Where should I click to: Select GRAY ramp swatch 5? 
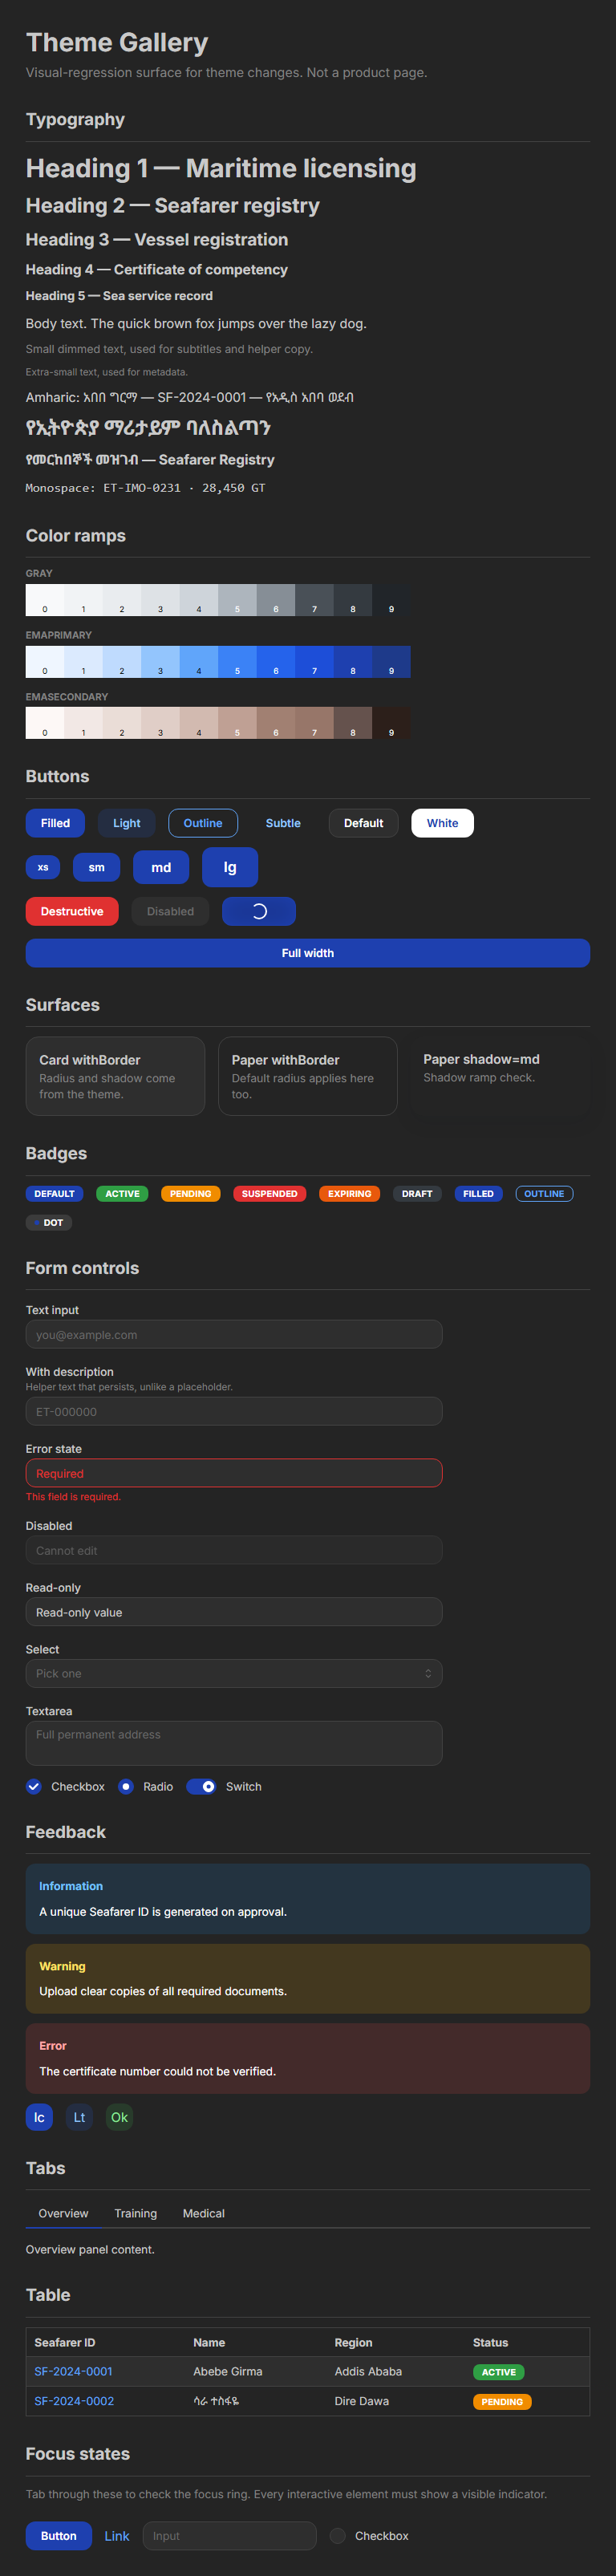(237, 600)
